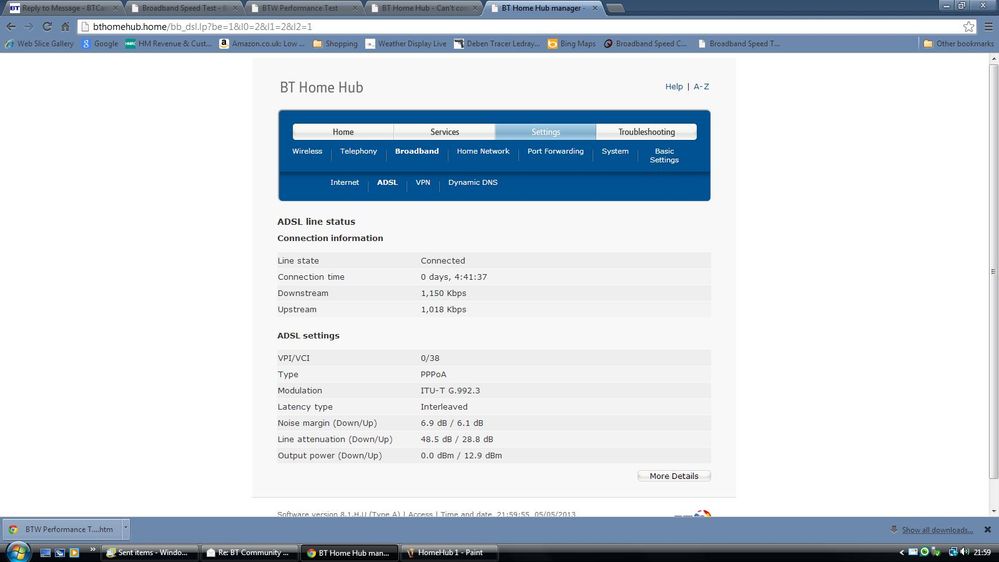The width and height of the screenshot is (999, 562).
Task: Expand the quick launch overflow chevron
Action: (x=92, y=550)
